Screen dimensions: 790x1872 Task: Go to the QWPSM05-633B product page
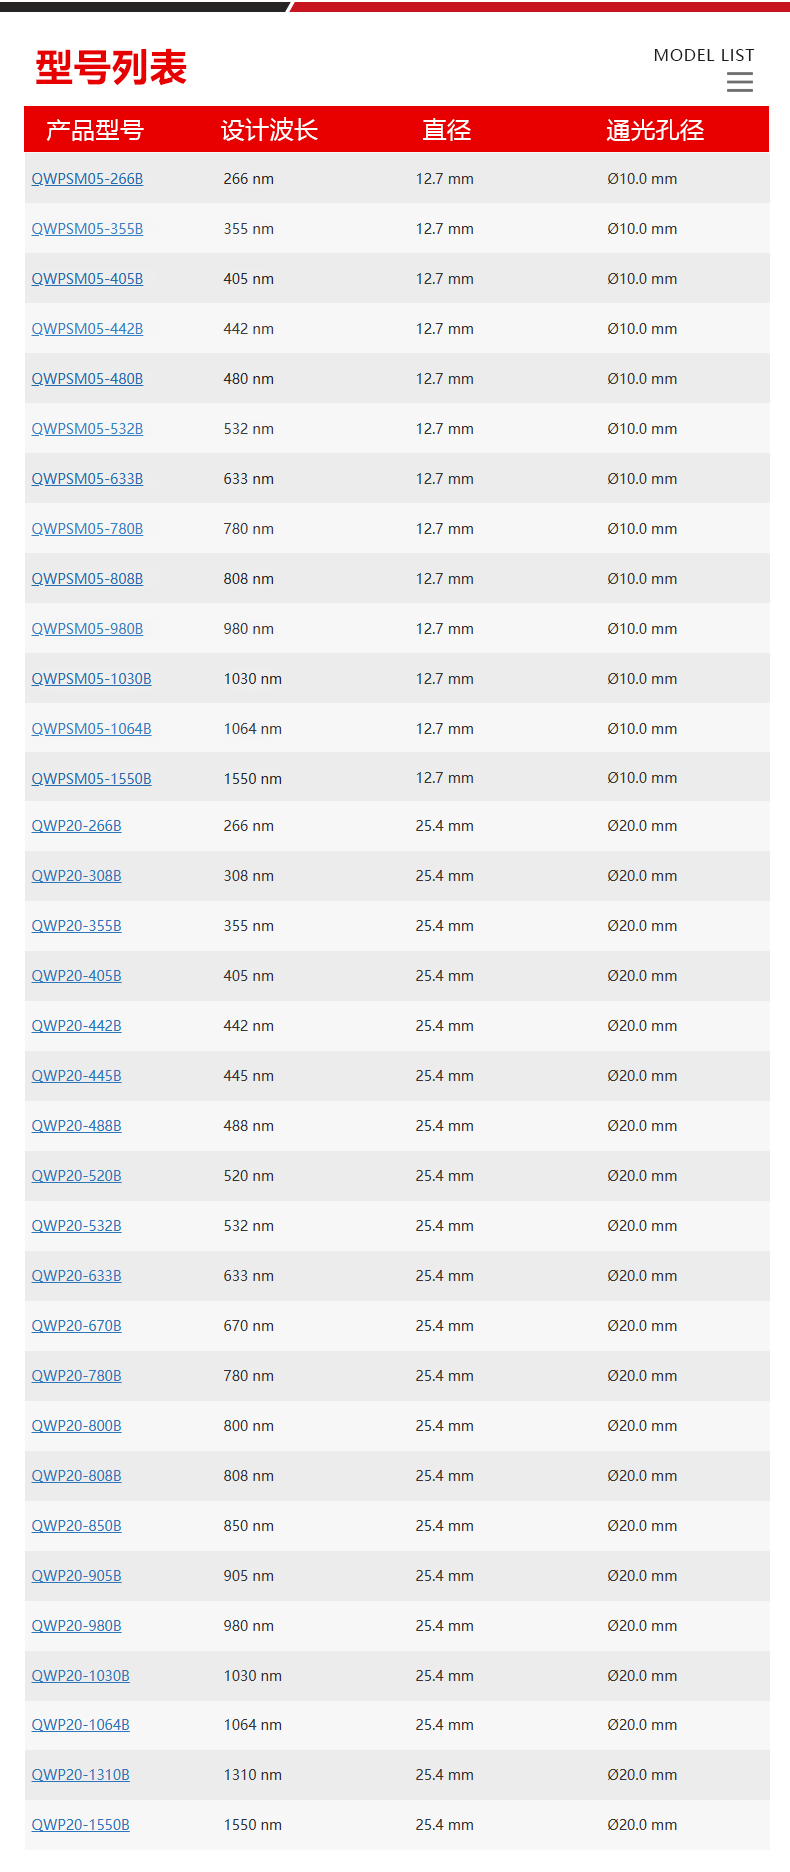pos(87,479)
